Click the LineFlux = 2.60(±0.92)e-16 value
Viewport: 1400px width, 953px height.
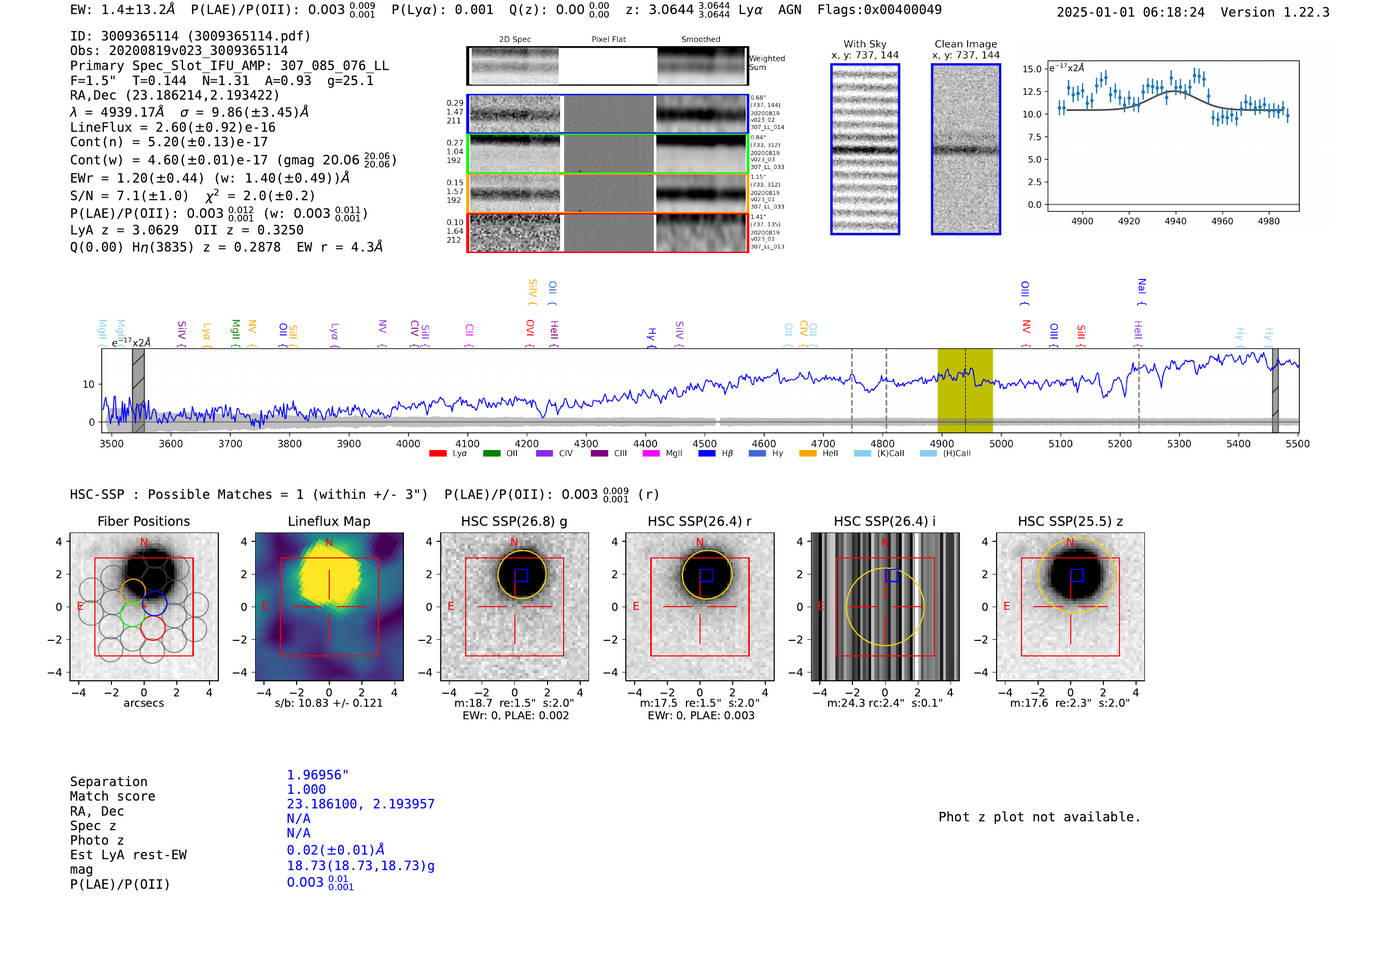tap(173, 127)
